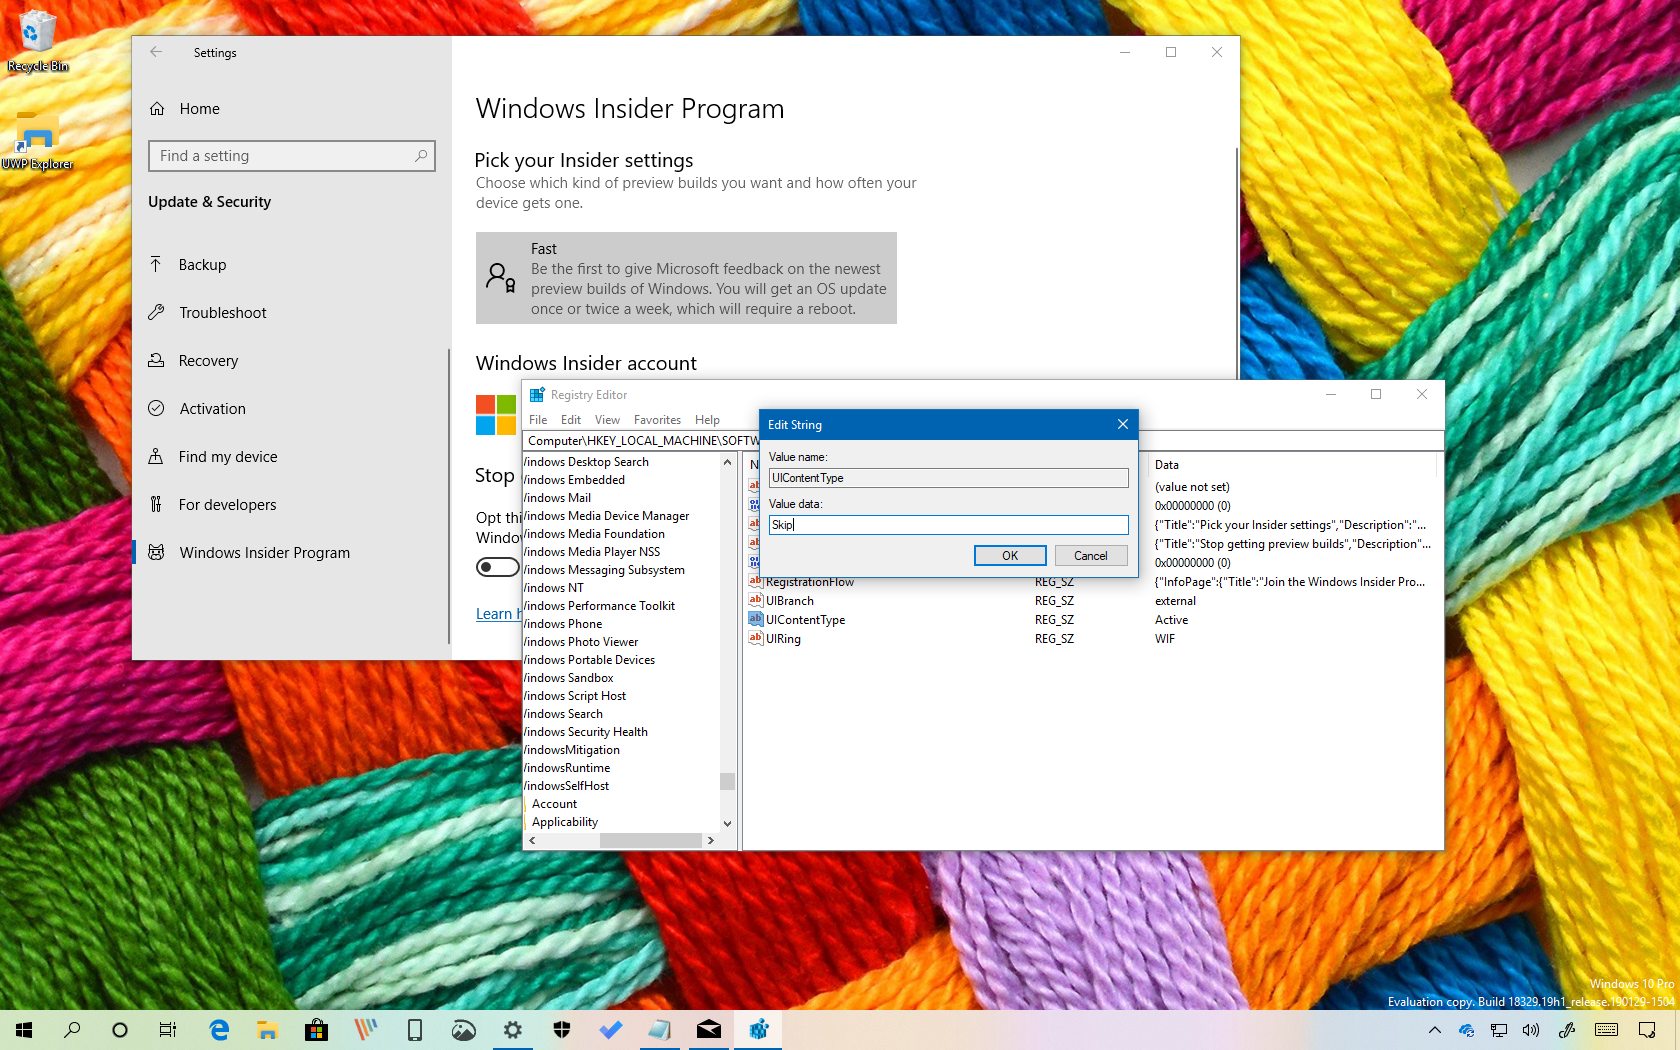Select Windows Desktop Search tree key
Viewport: 1680px width, 1050px height.
(586, 462)
